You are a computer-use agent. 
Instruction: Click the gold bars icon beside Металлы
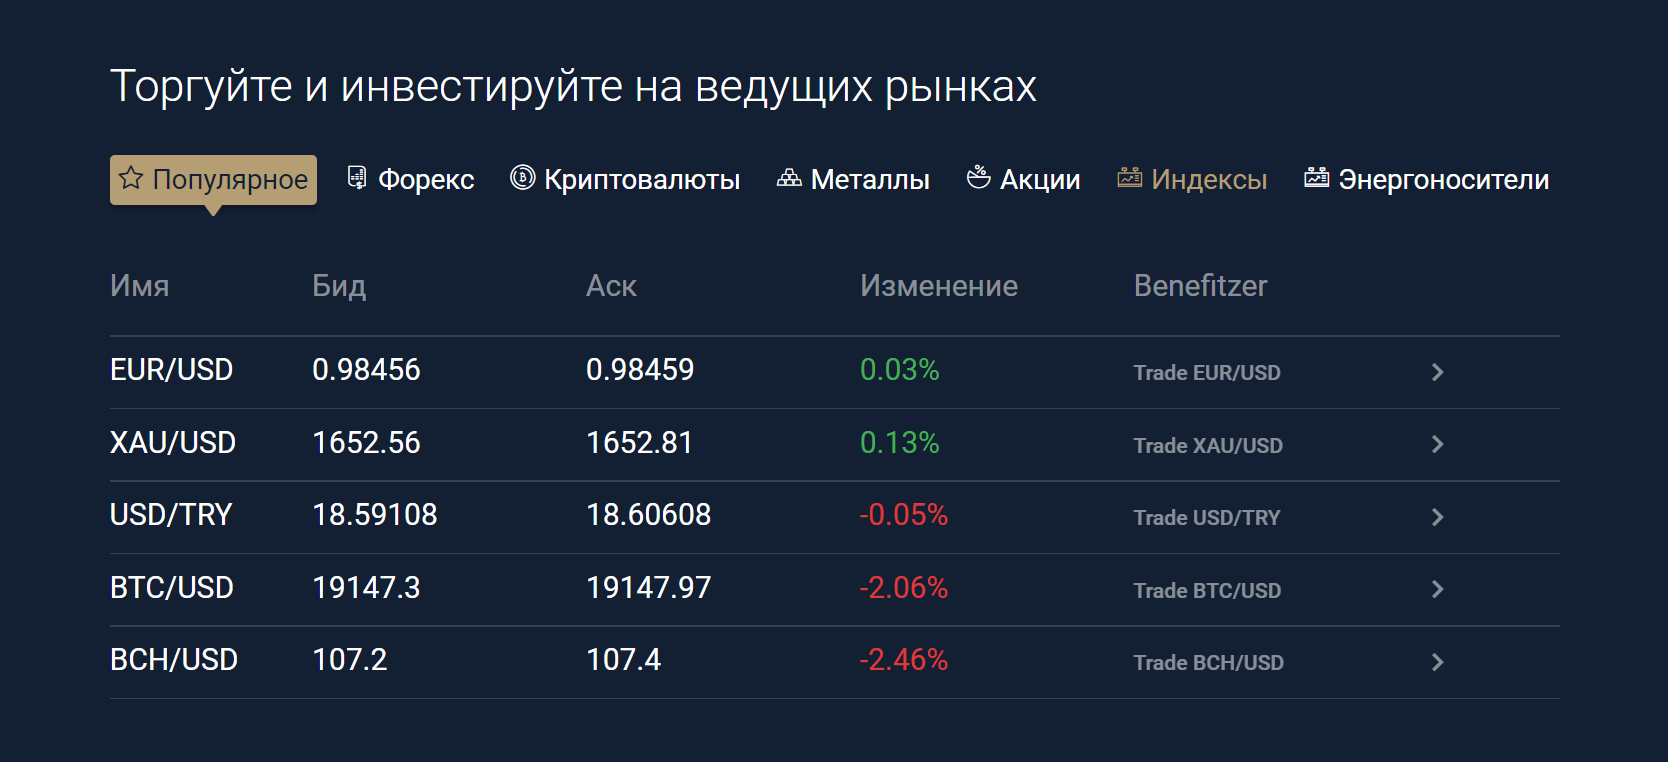pyautogui.click(x=789, y=178)
